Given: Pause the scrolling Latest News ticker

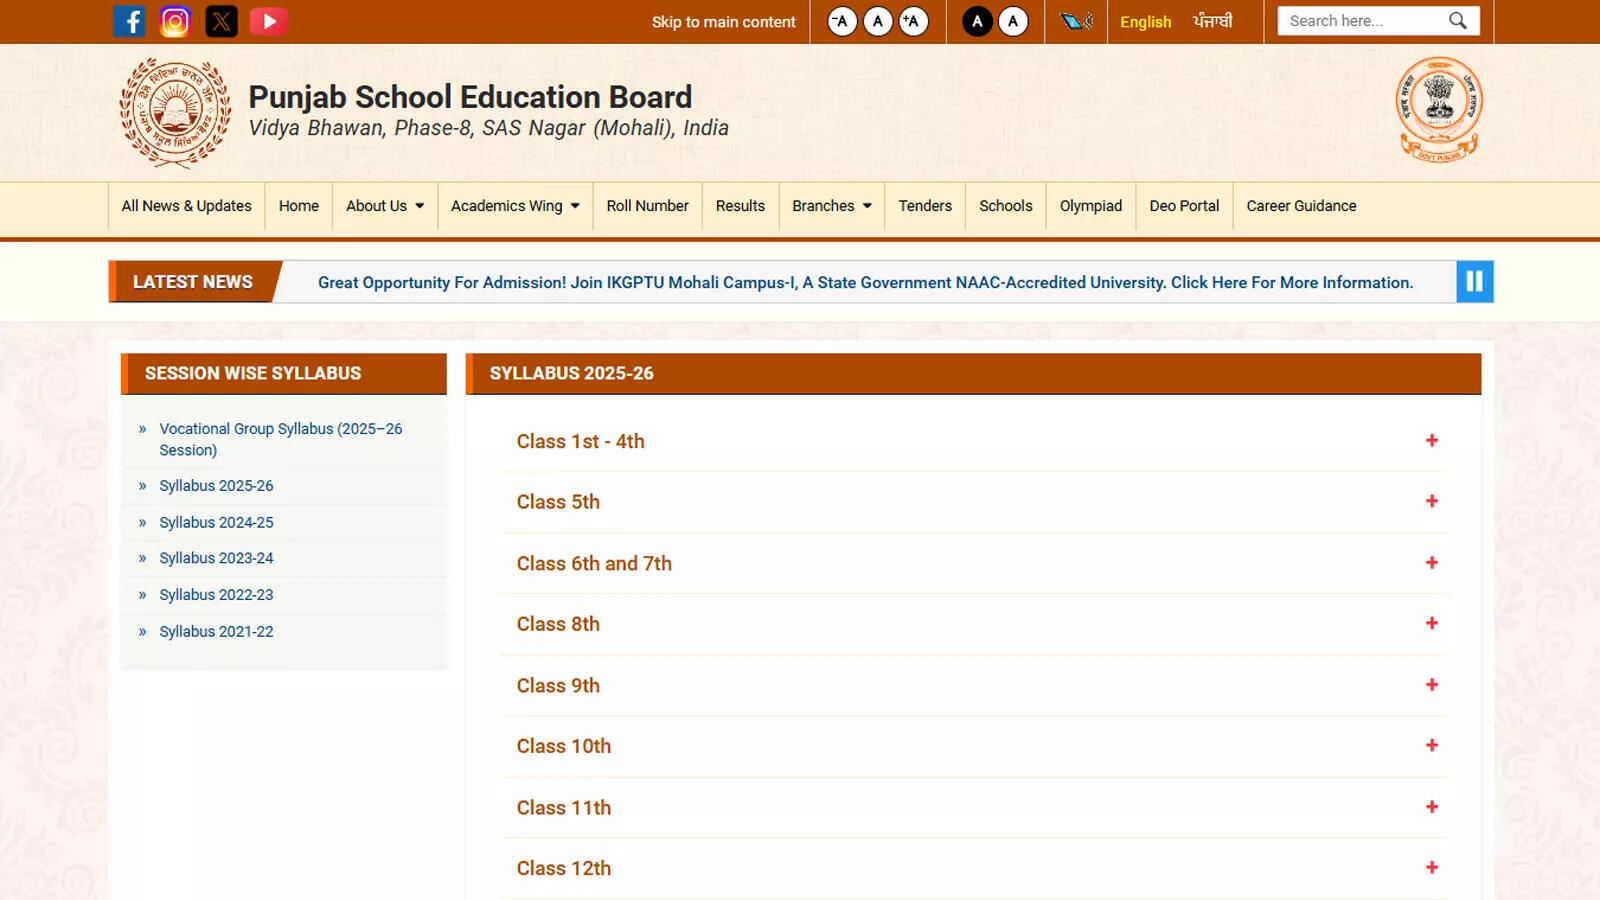Looking at the screenshot, I should (1474, 281).
